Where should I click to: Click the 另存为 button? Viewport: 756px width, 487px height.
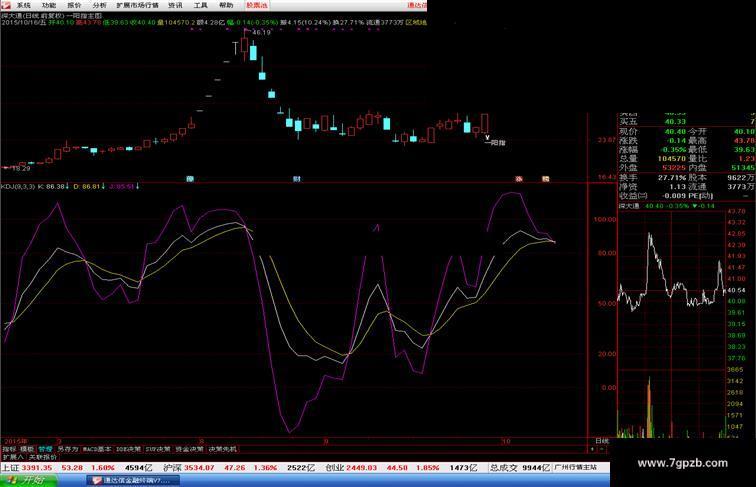click(68, 449)
